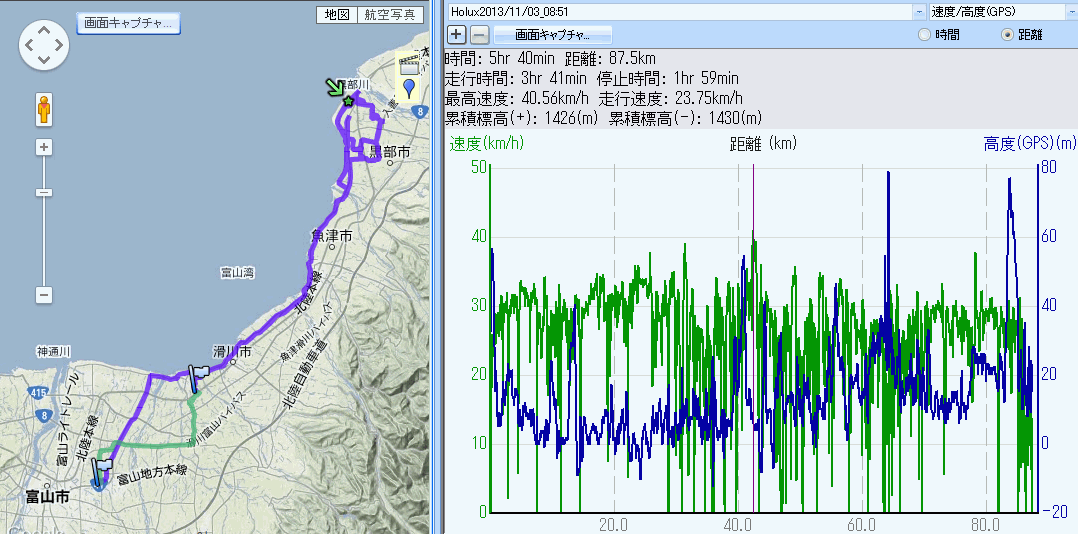Image resolution: width=1078 pixels, height=534 pixels.
Task: Click the map zoom slider handle
Action: 44,192
